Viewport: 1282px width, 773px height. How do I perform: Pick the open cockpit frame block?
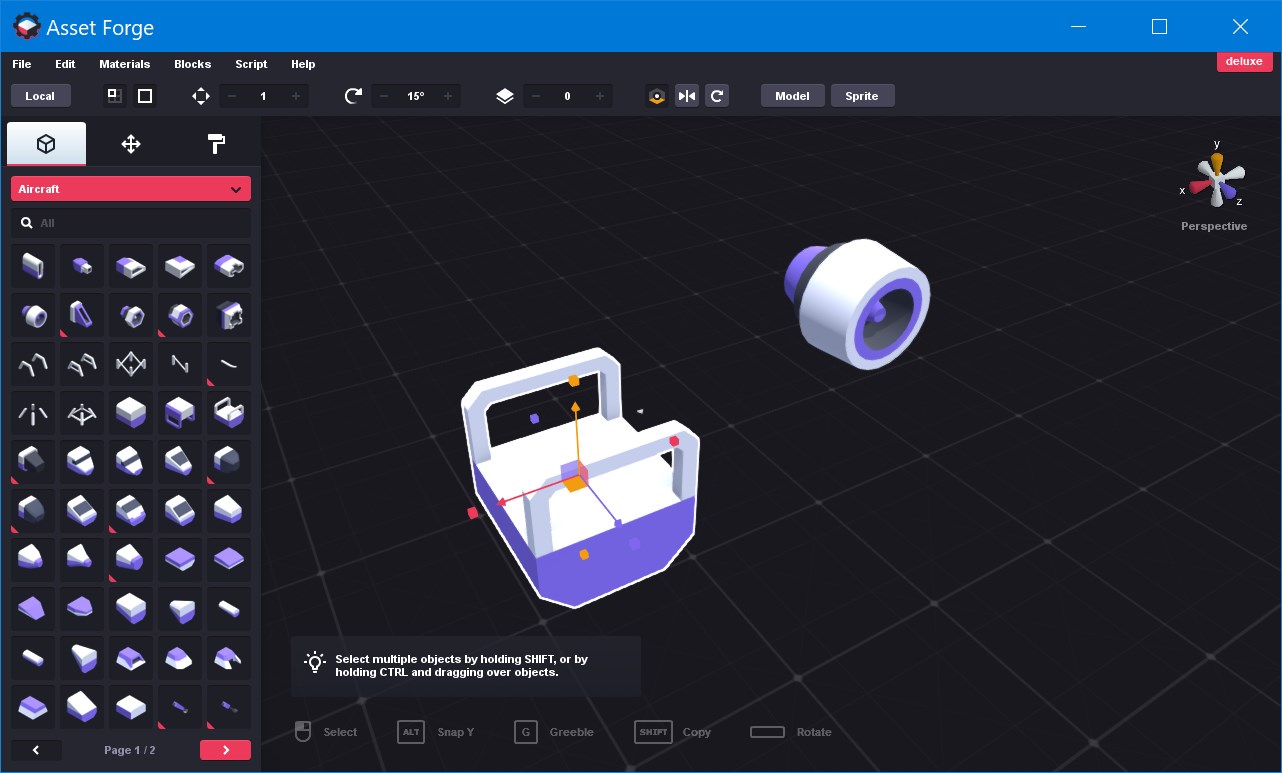coord(229,413)
